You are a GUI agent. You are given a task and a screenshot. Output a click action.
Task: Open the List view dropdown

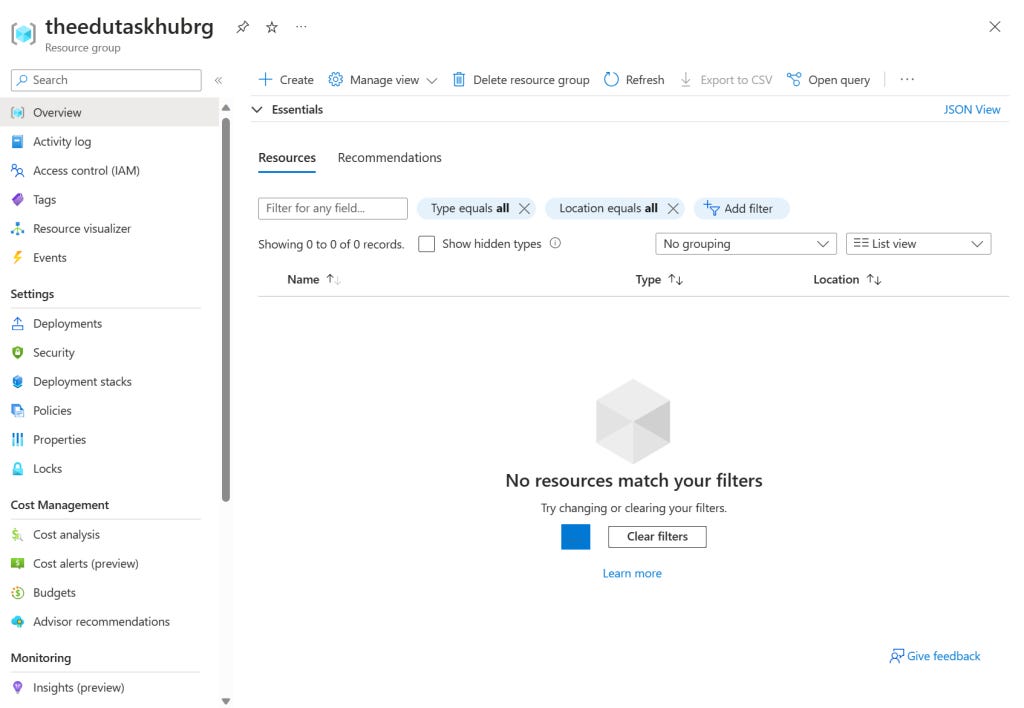[918, 243]
